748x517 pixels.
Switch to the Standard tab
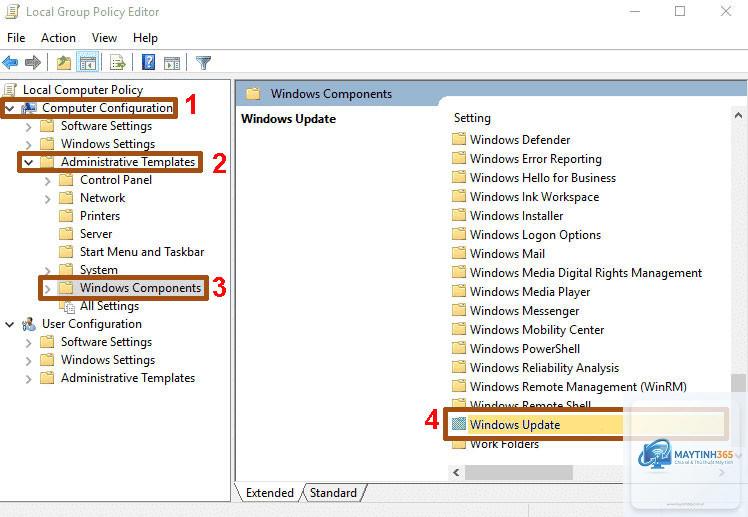coord(333,493)
